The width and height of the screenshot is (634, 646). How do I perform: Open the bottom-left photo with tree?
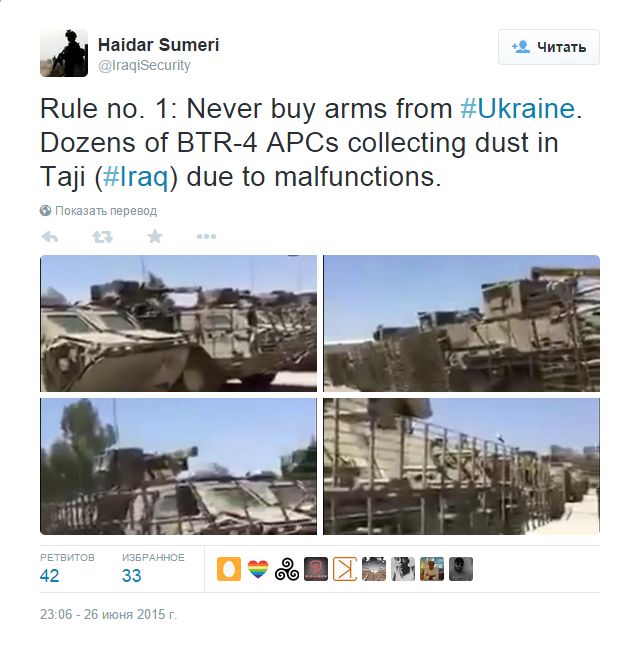(178, 466)
